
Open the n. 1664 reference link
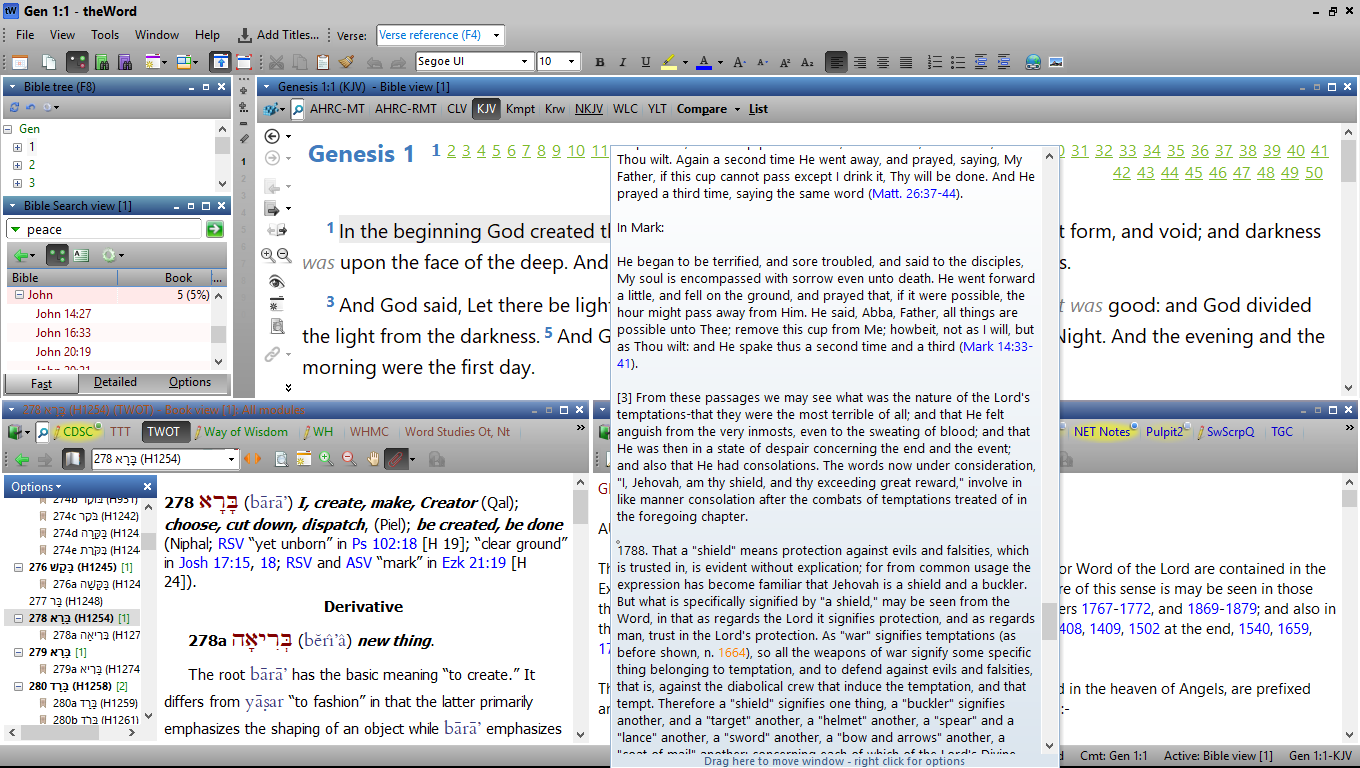(x=732, y=652)
